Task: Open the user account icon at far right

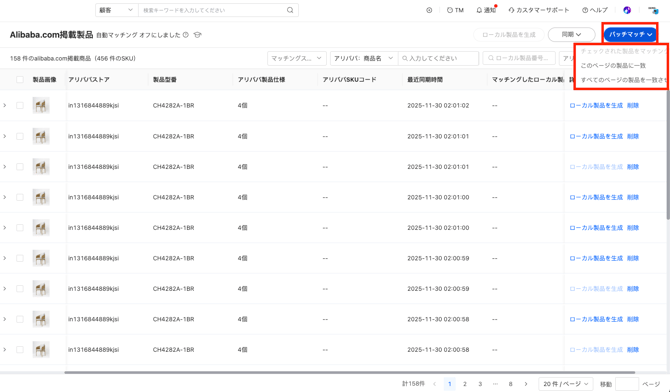Action: [x=653, y=10]
